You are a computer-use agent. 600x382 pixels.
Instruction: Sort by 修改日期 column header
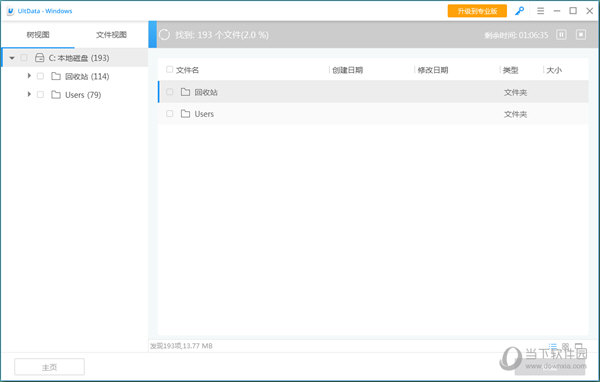point(433,70)
